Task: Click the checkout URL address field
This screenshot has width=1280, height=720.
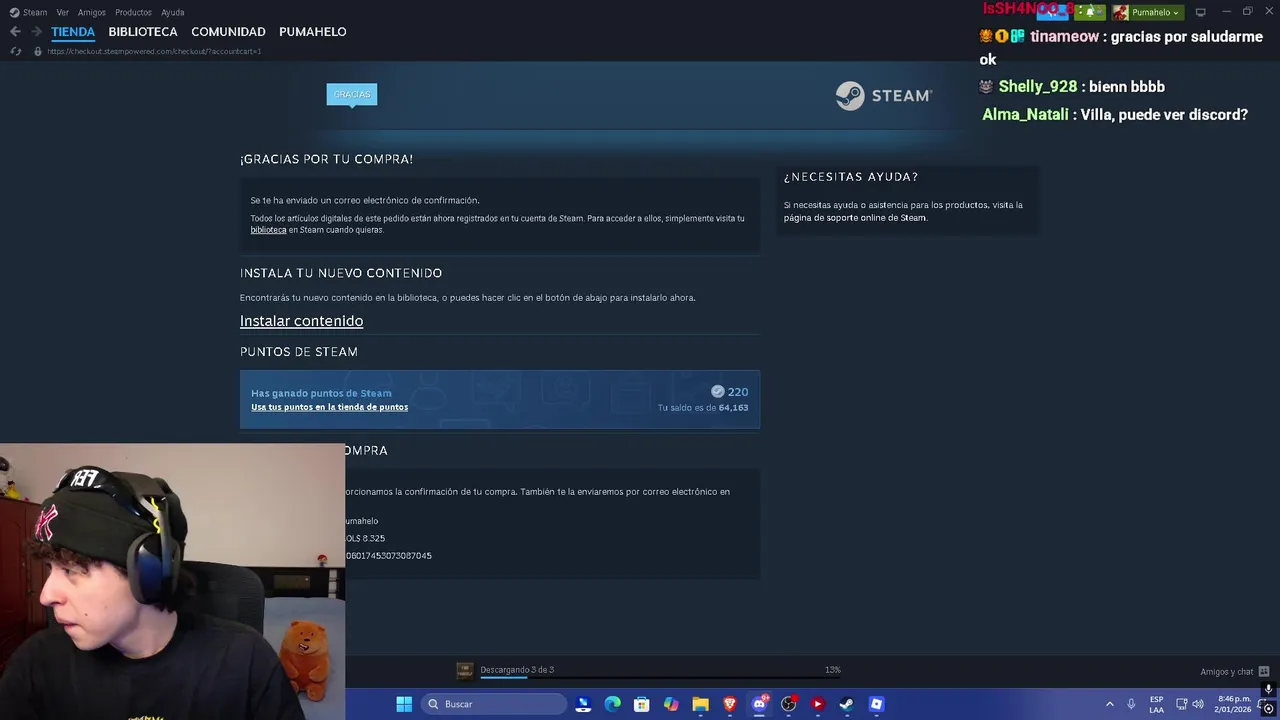Action: click(154, 51)
